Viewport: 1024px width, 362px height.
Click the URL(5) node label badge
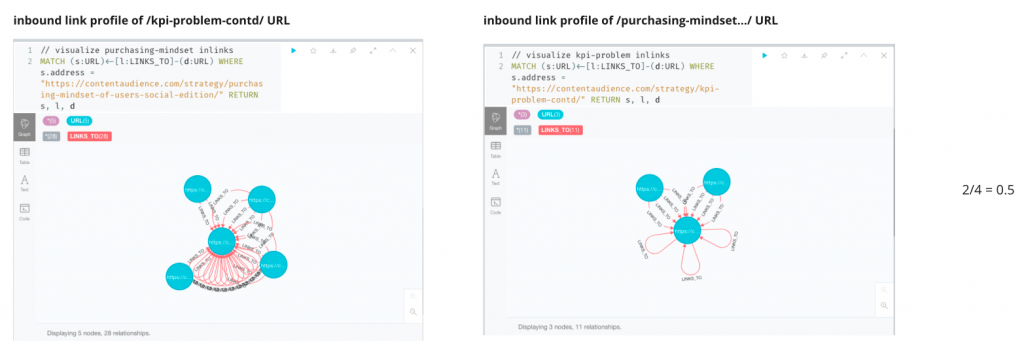point(79,121)
